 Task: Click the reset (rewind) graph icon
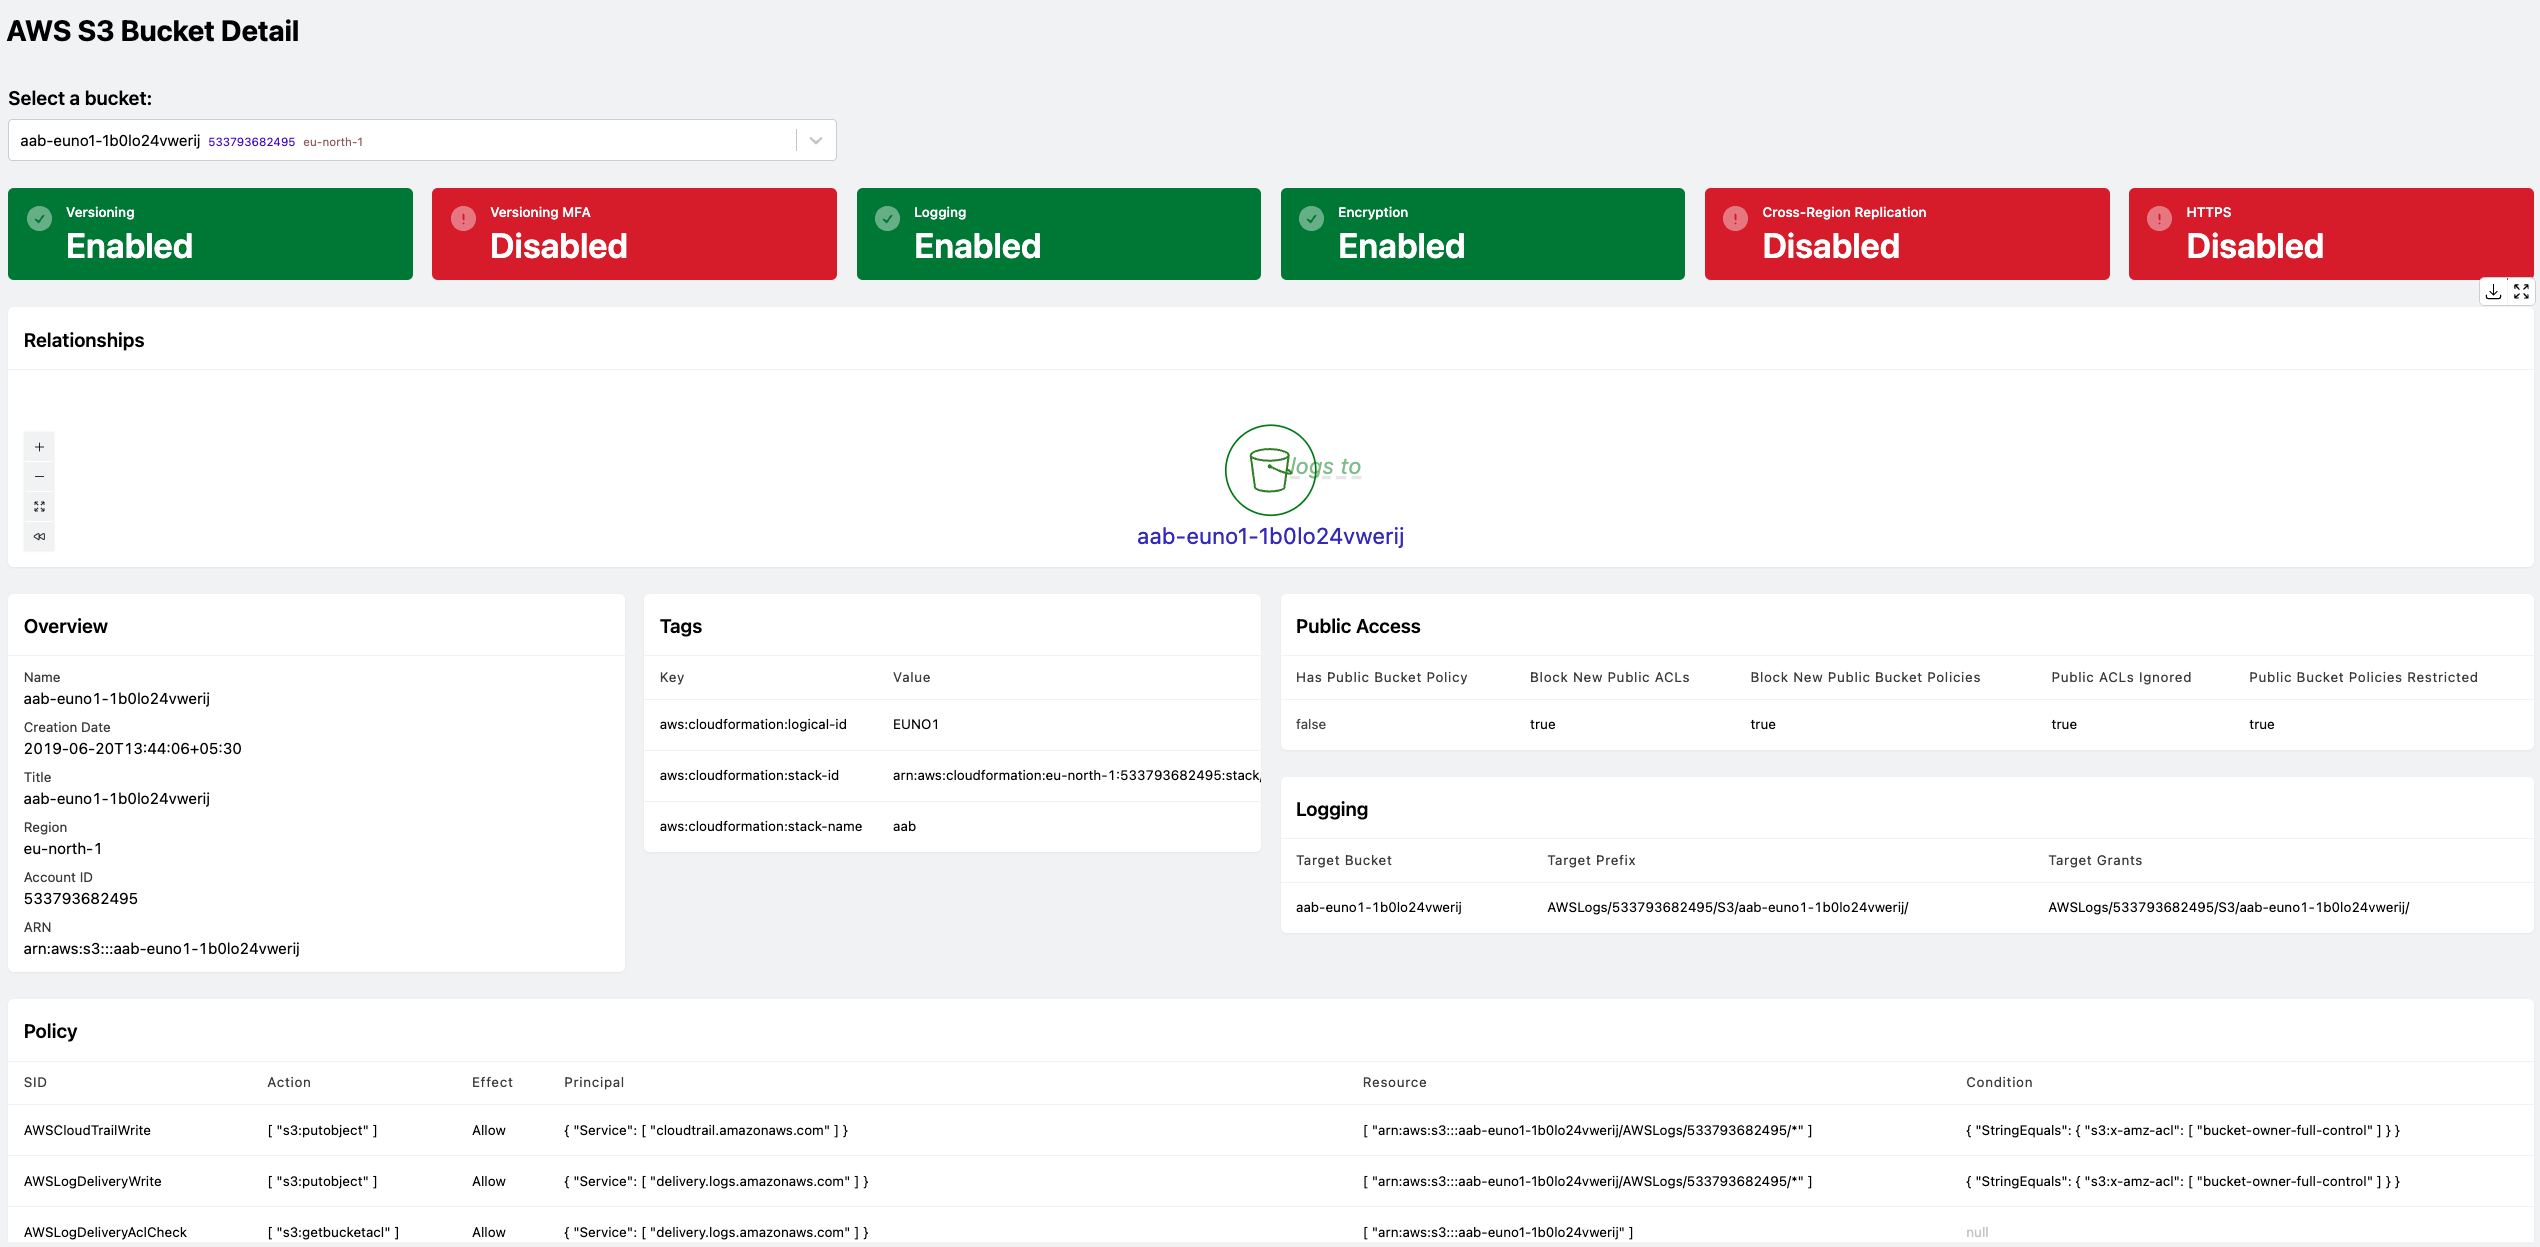pos(39,537)
